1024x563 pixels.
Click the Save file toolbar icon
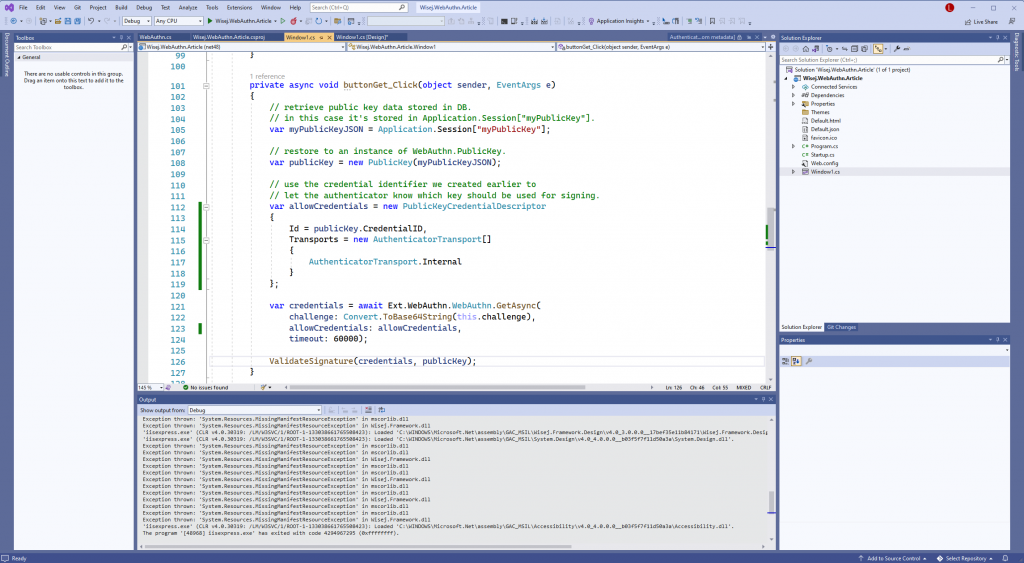[x=68, y=21]
